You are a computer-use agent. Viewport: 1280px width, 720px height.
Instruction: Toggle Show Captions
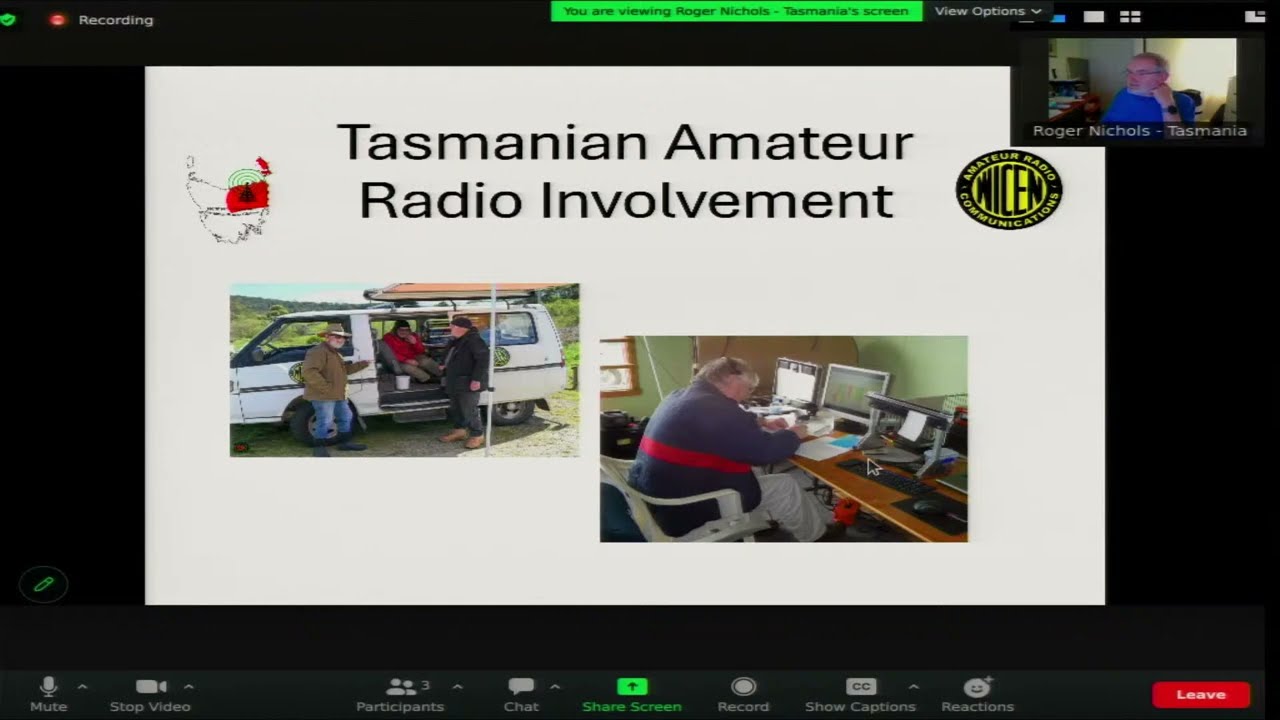pyautogui.click(x=860, y=694)
